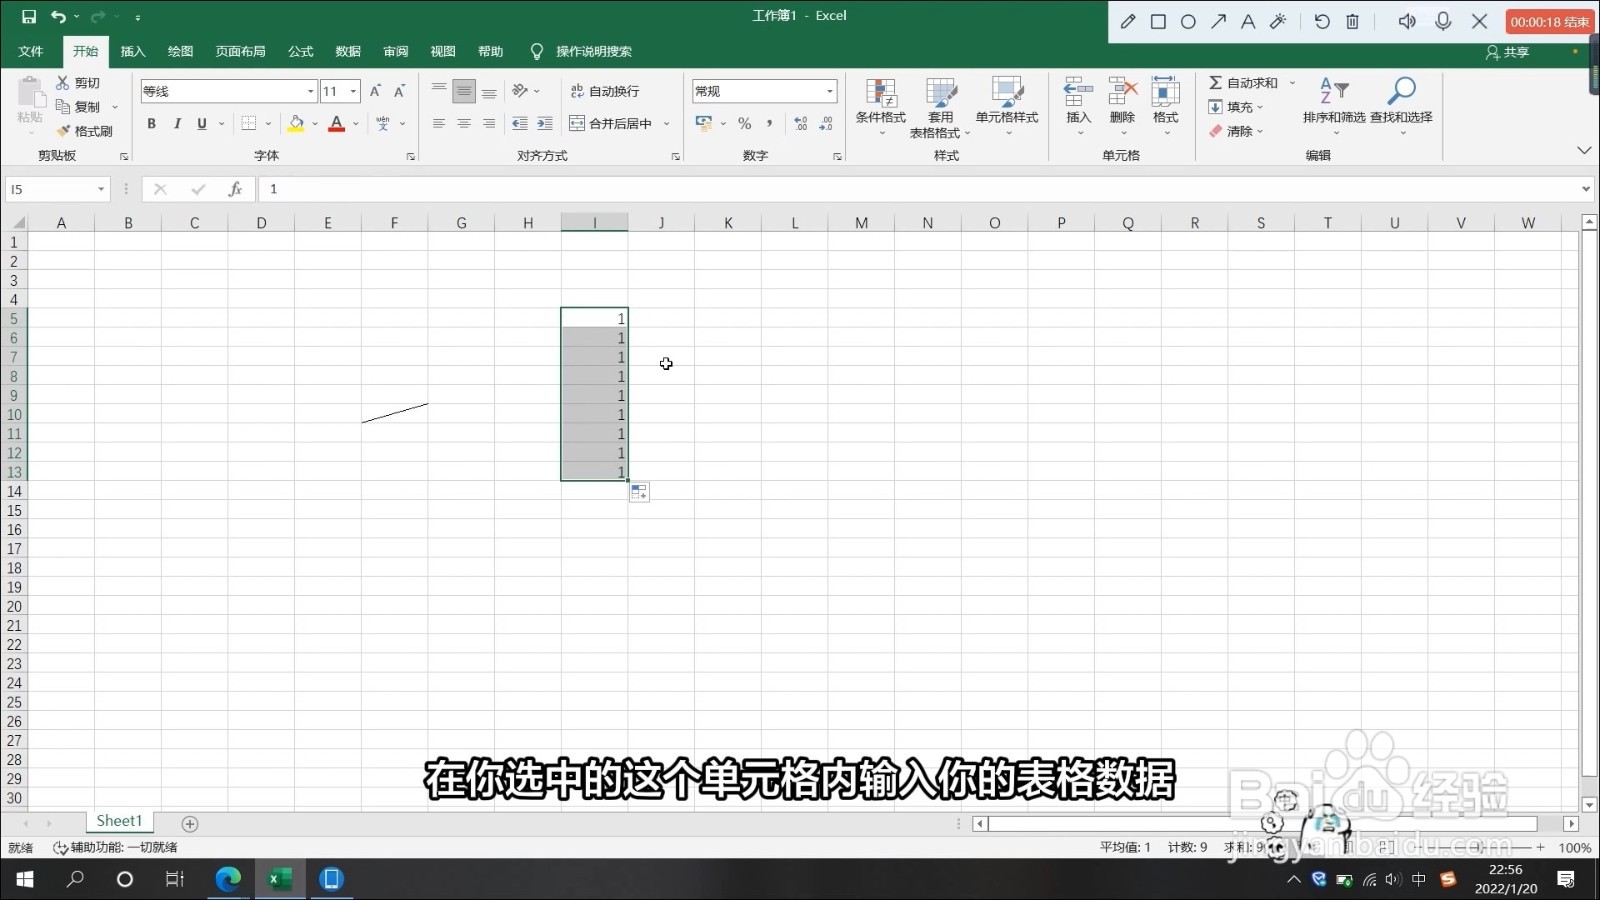
Task: Add new sheet plus button
Action: [190, 824]
